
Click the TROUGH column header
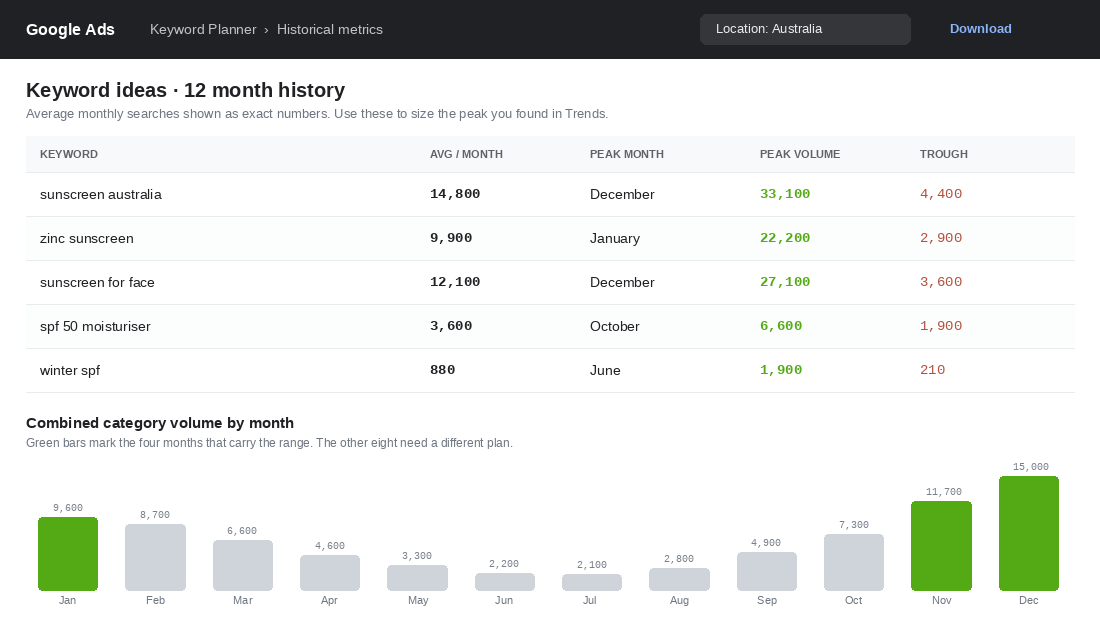944,154
